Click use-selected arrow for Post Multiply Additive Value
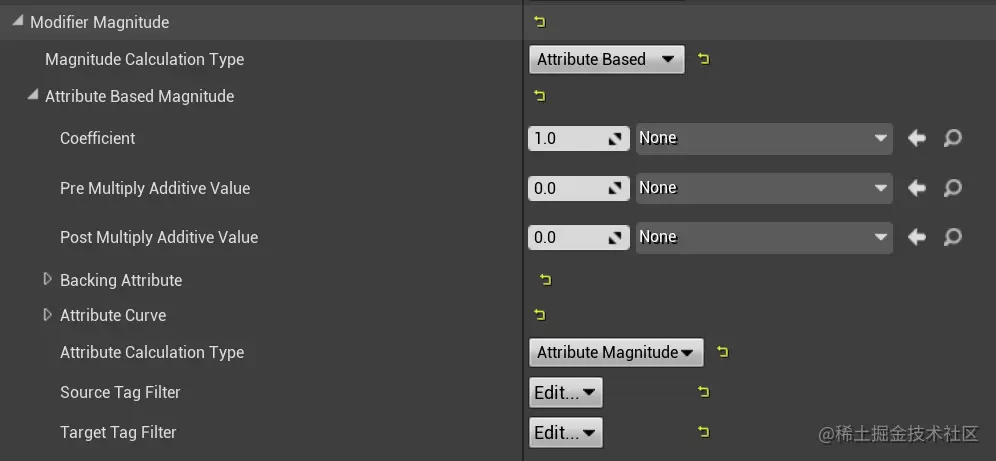996x461 pixels. click(916, 237)
